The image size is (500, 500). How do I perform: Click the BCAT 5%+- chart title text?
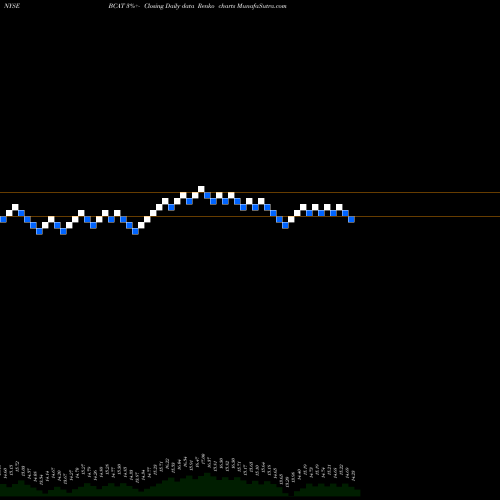[x=124, y=6]
